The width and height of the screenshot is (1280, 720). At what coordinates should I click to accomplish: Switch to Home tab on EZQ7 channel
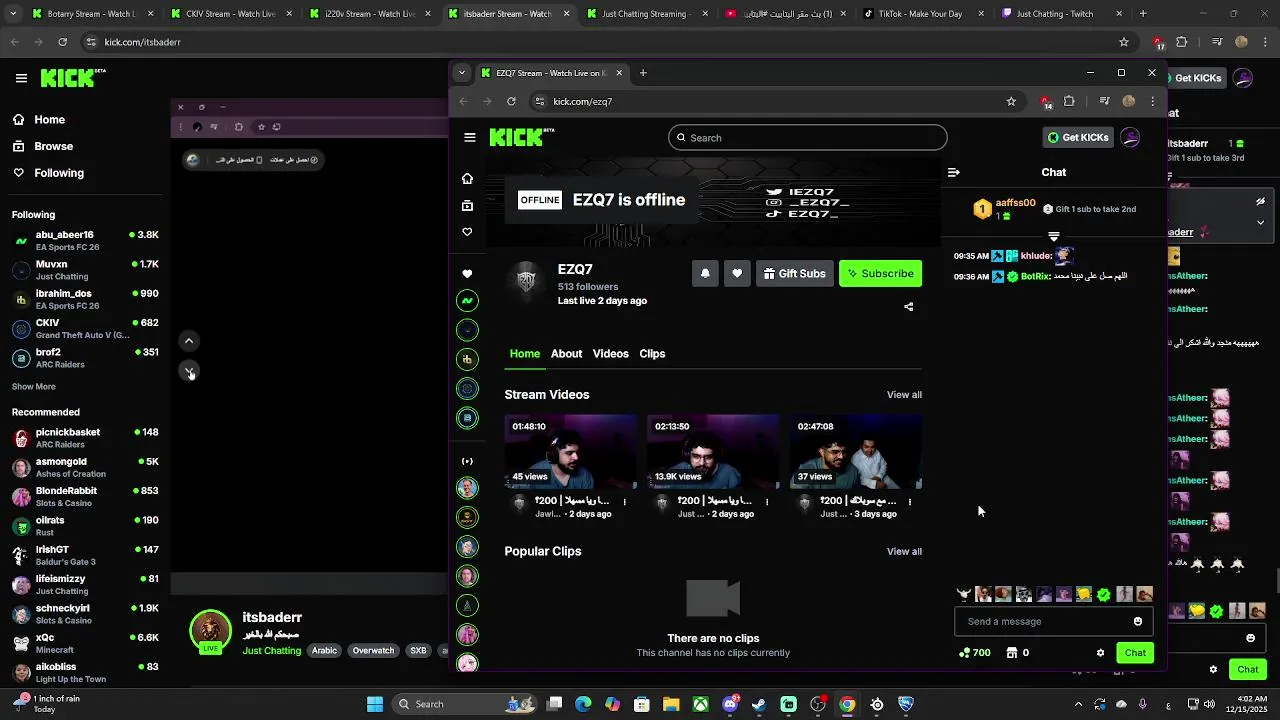tap(524, 354)
